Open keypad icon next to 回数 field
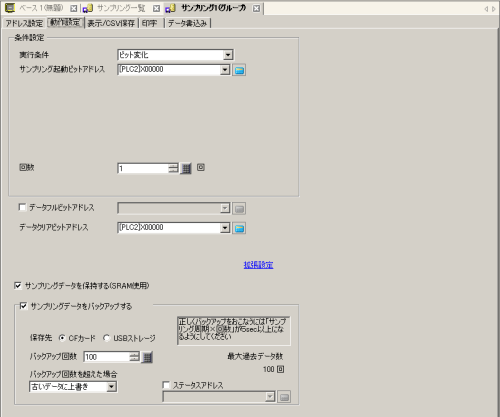The height and width of the screenshot is (417, 500). pyautogui.click(x=186, y=168)
